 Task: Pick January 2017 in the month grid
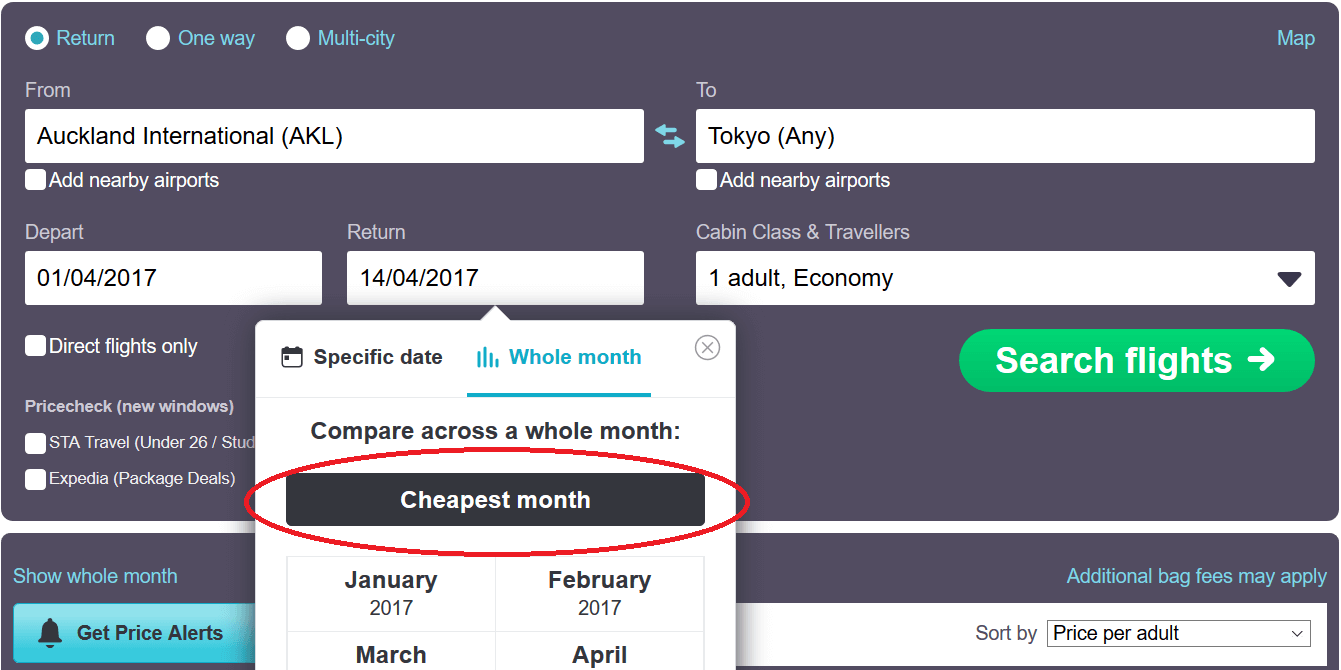point(391,593)
